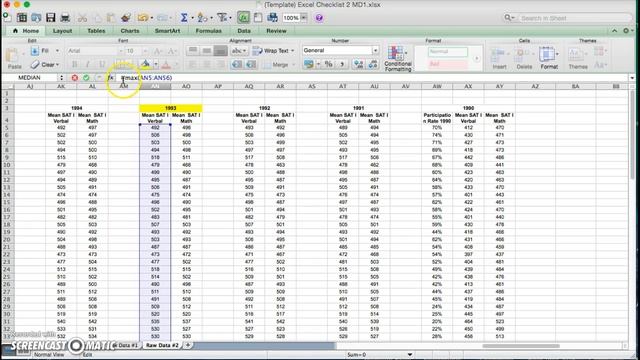Switch to the Review ribbon tab
The width and height of the screenshot is (640, 360).
276,31
